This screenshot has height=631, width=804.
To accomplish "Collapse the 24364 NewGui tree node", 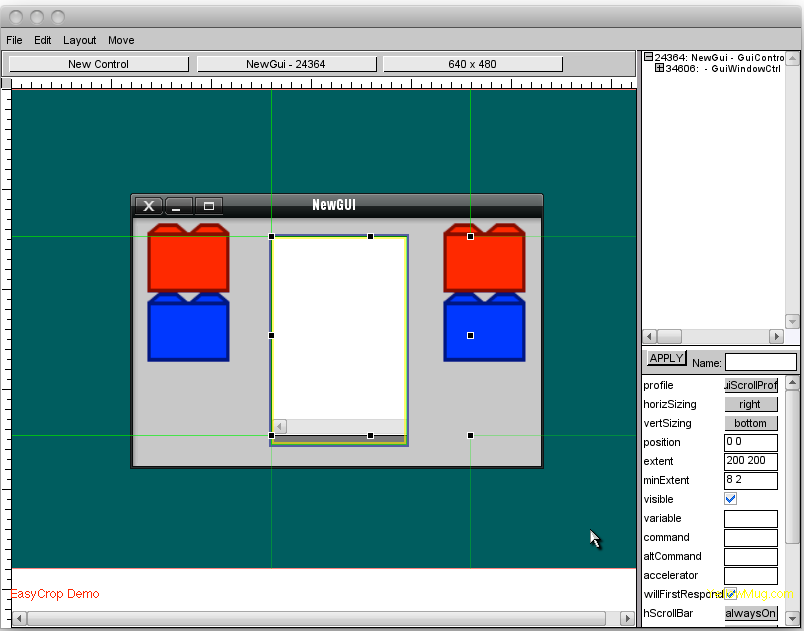I will (x=648, y=57).
